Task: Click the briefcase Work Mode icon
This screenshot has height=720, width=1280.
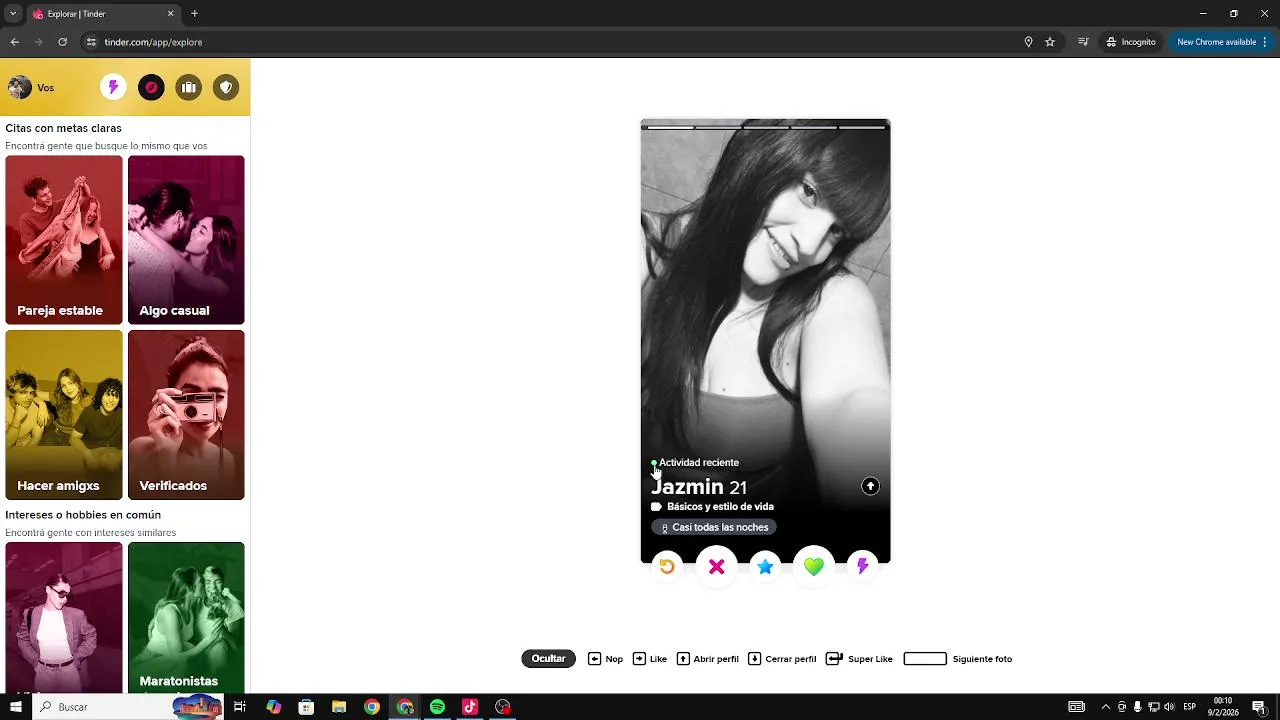Action: (189, 87)
